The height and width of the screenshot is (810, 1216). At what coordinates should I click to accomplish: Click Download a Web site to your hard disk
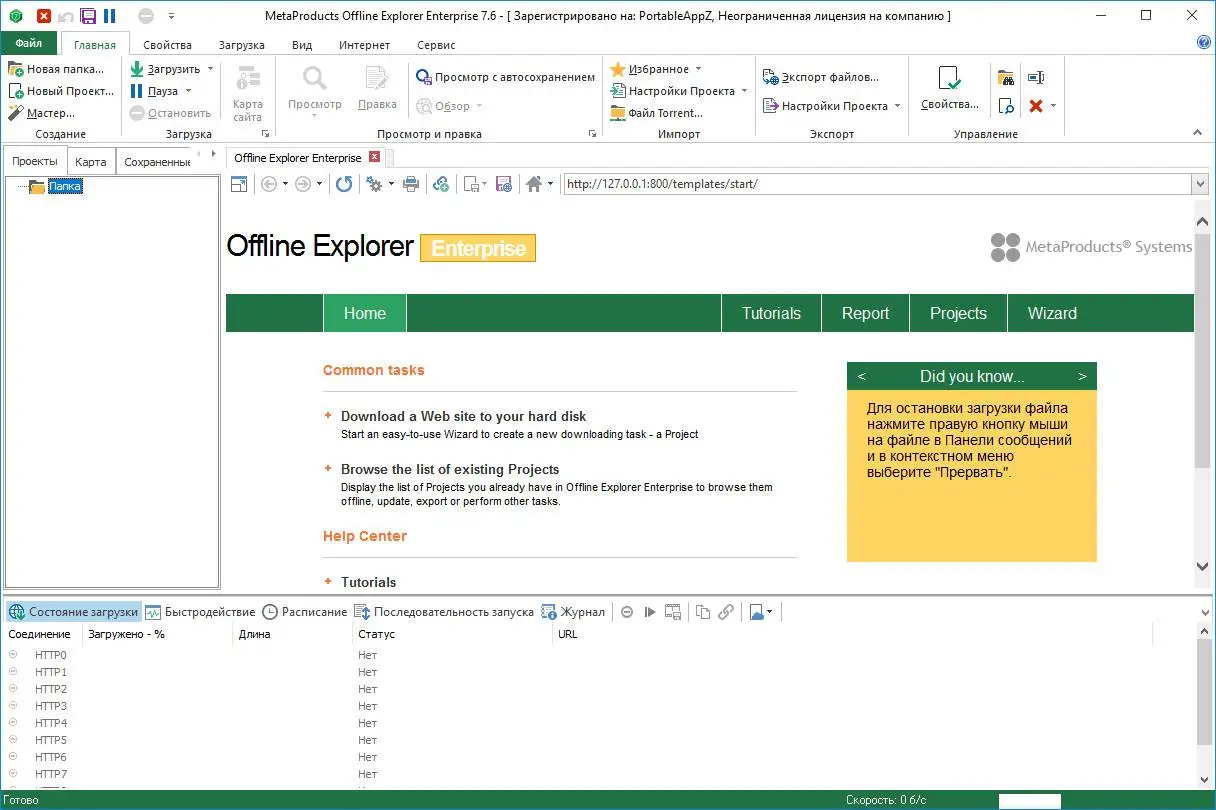pyautogui.click(x=463, y=416)
